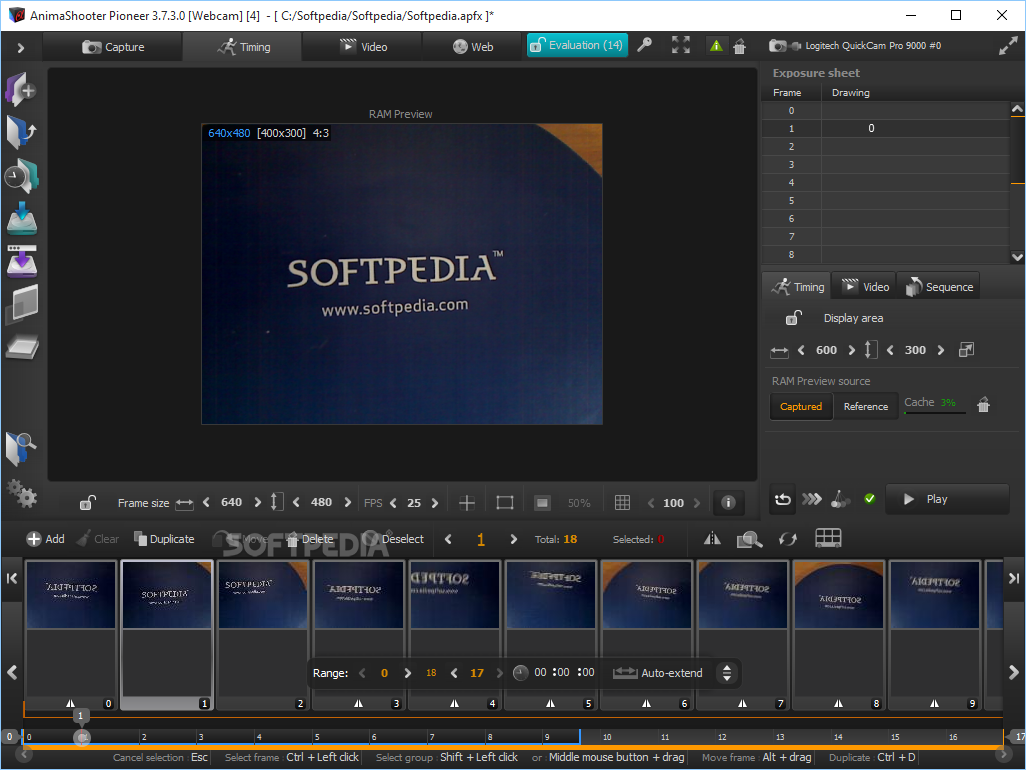Increase display area width 600
The image size is (1026, 770).
tap(851, 350)
